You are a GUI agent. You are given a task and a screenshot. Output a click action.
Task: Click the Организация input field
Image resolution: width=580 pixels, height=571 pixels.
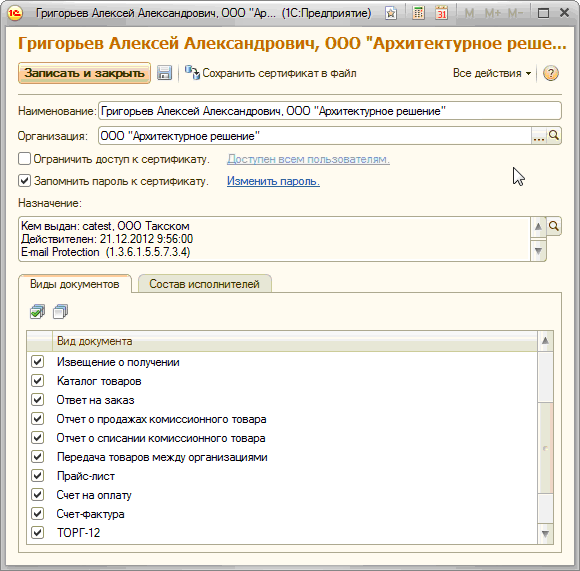[315, 136]
